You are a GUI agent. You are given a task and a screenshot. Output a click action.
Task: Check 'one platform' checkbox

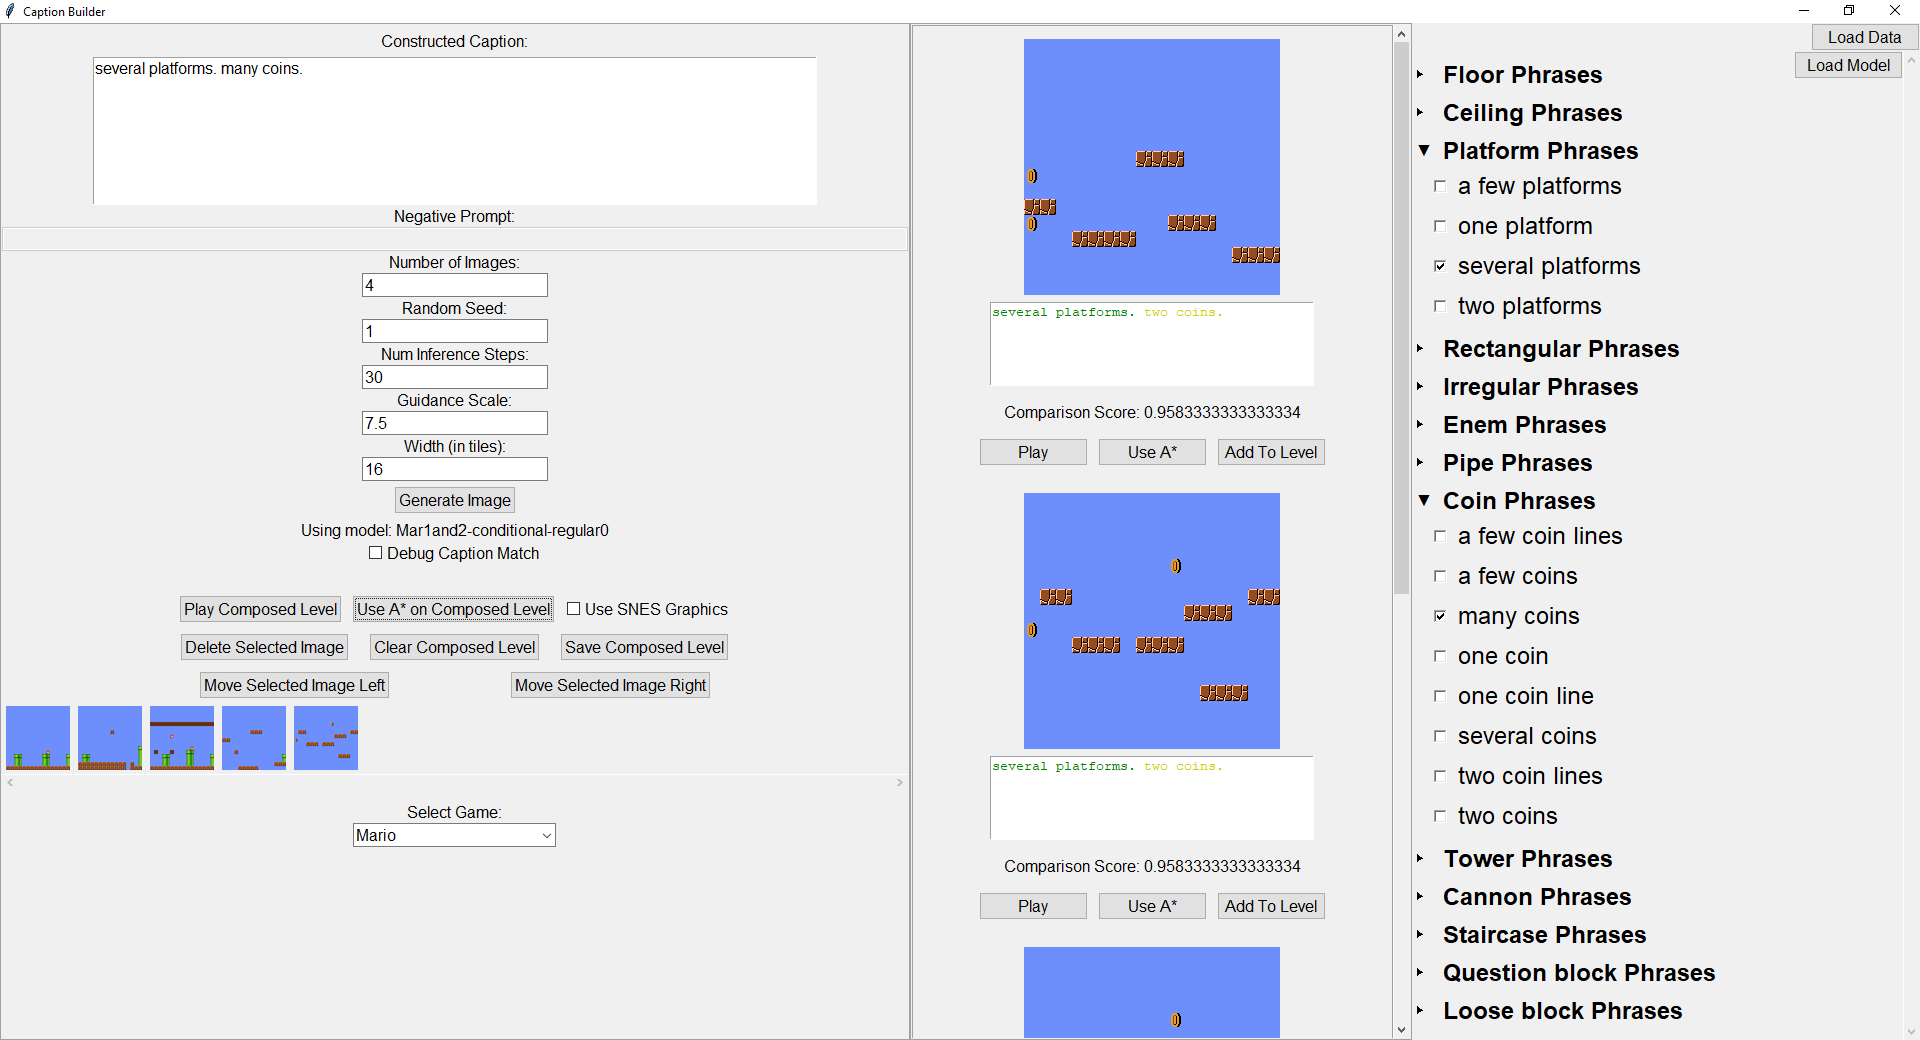1440,226
